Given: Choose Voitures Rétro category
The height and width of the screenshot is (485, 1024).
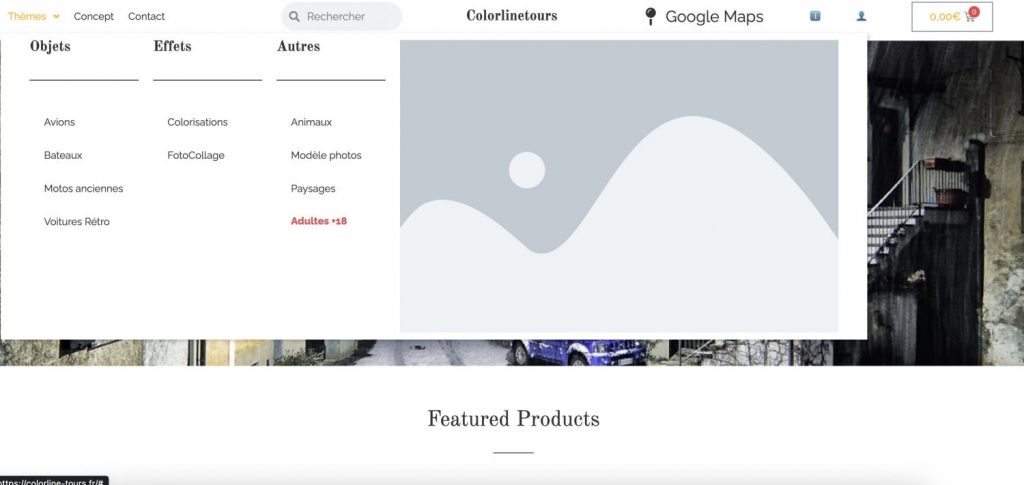Looking at the screenshot, I should (x=77, y=221).
